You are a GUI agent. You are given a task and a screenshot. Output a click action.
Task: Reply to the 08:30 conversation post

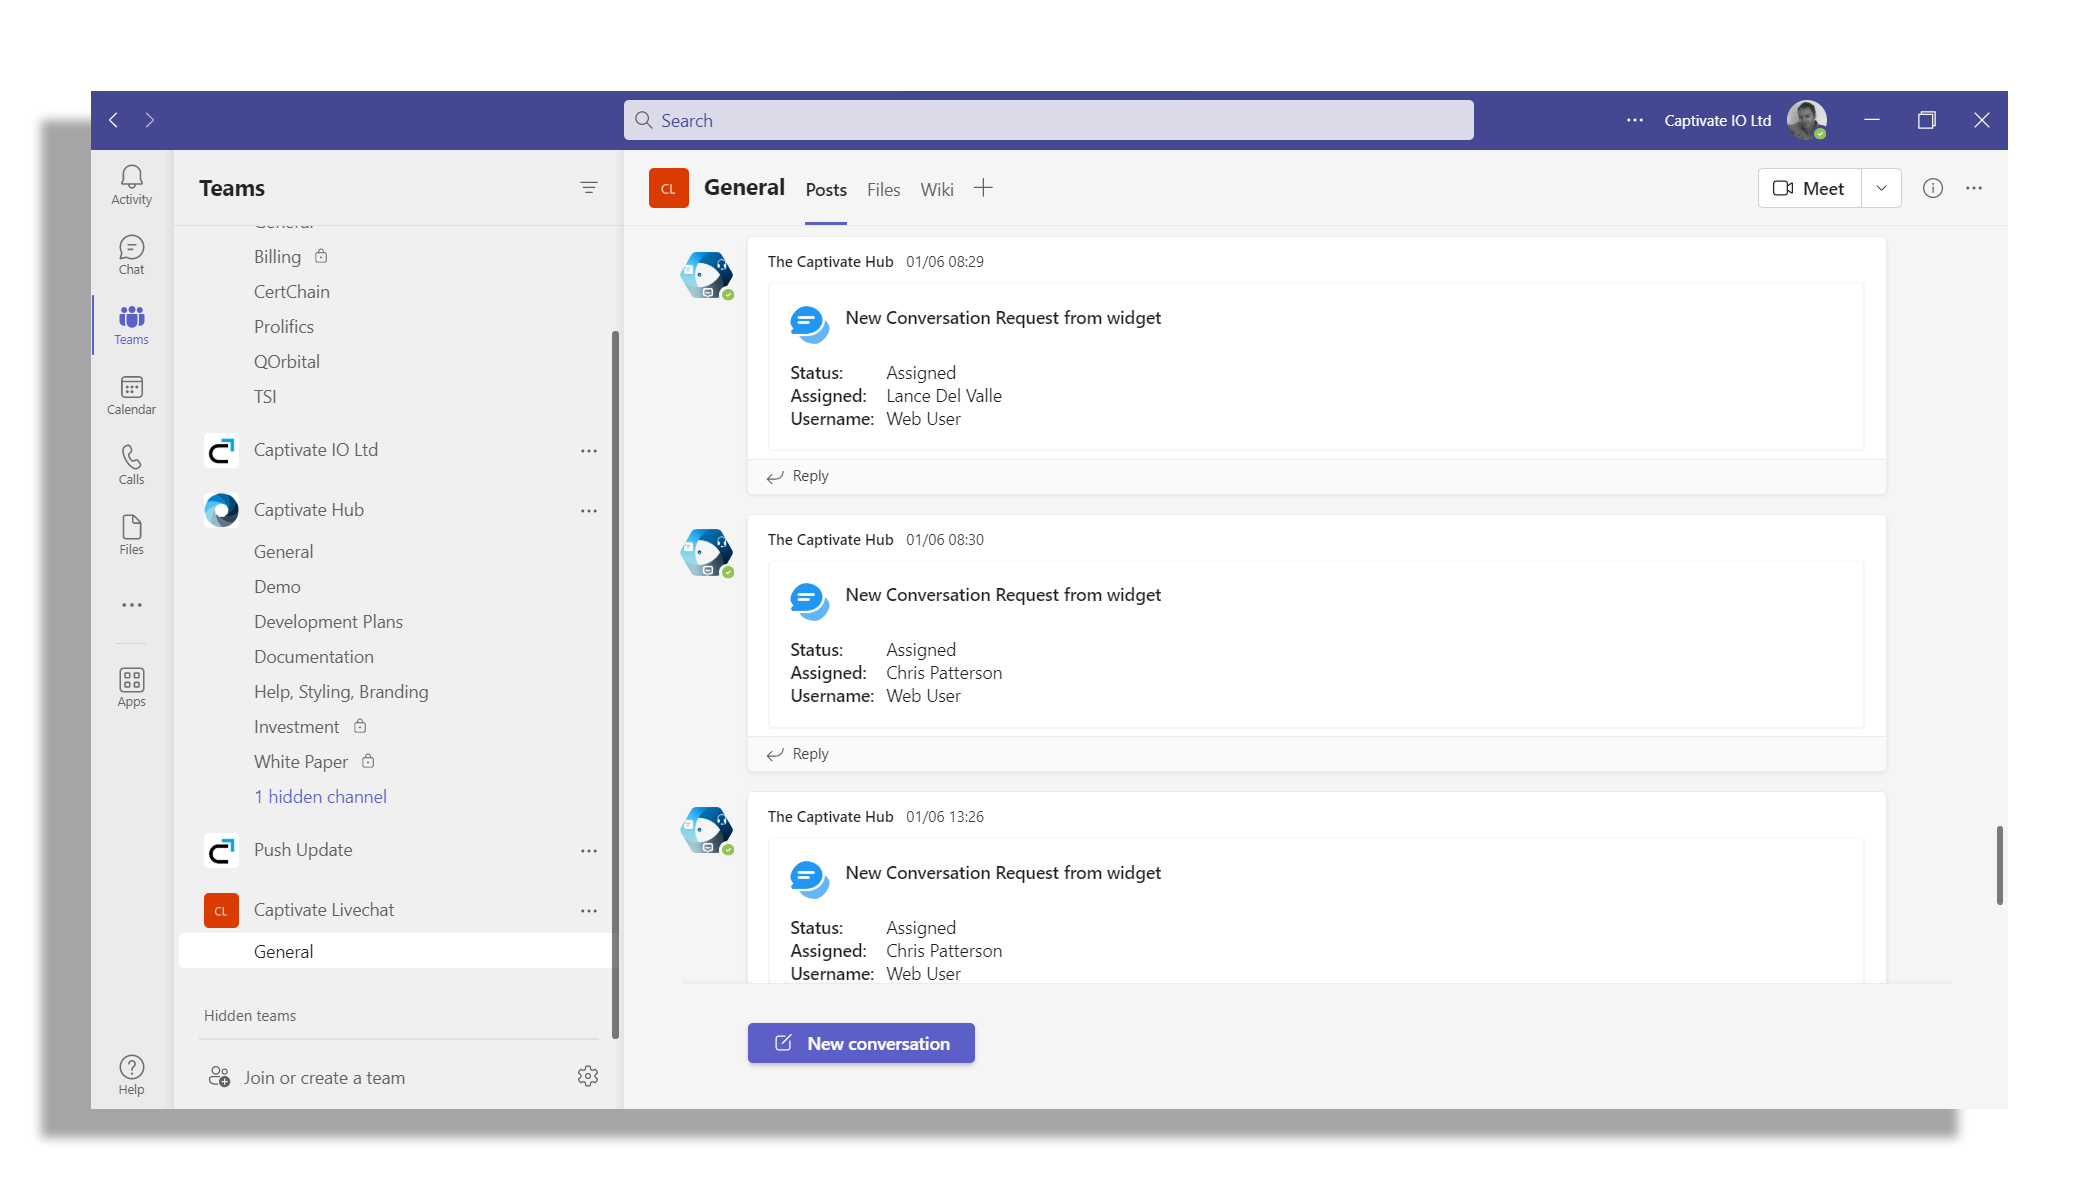pyautogui.click(x=798, y=754)
